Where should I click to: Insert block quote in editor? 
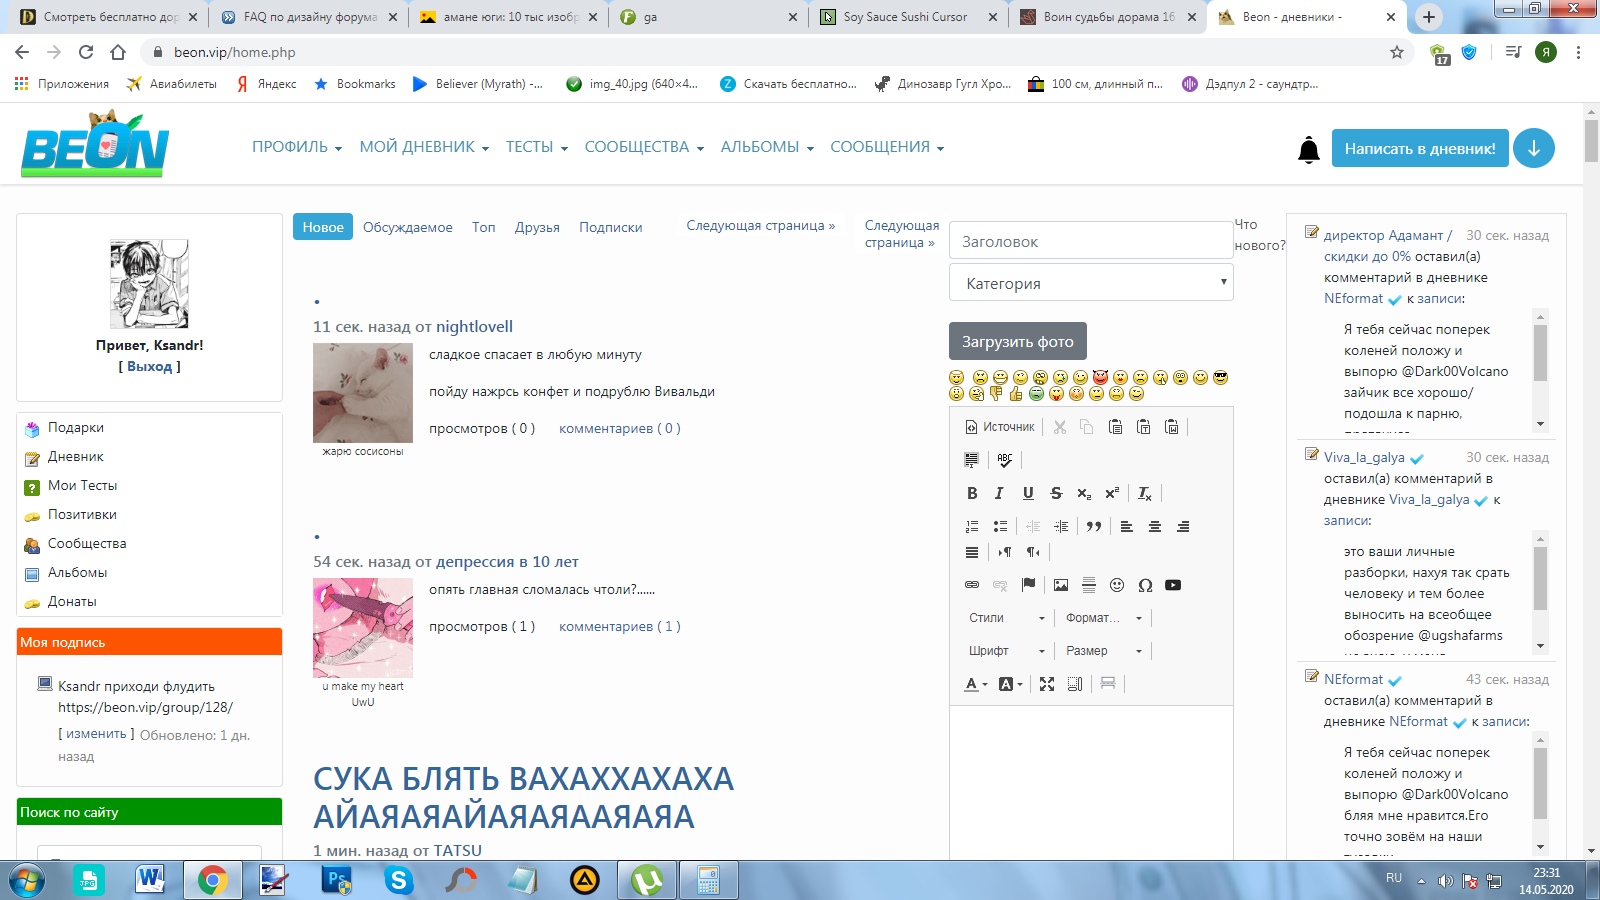point(1094,526)
